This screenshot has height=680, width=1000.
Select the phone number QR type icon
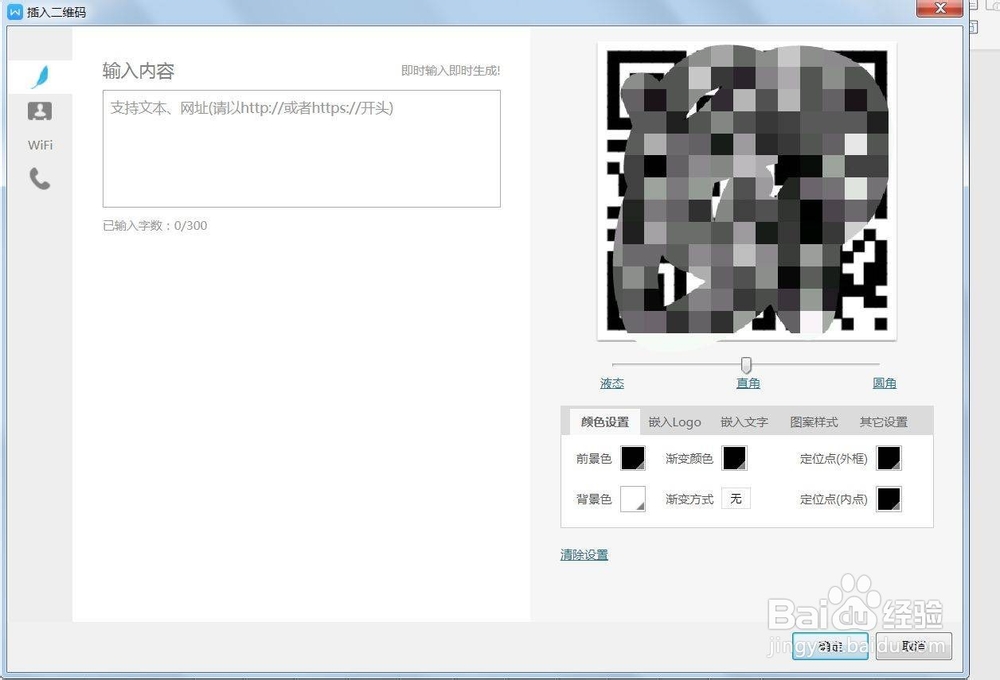tap(40, 179)
